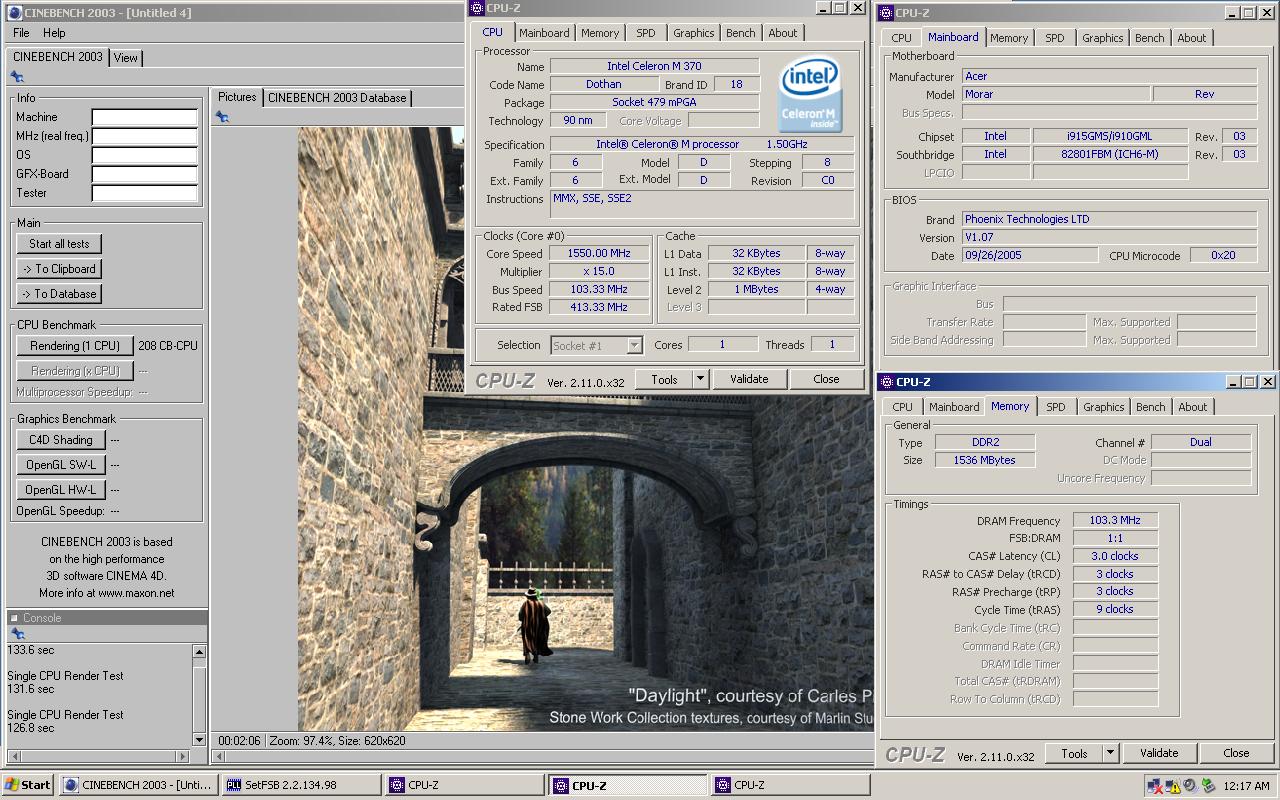Click the DRAM Frequency 103.3 MHz value
1280x800 pixels.
coord(1115,521)
